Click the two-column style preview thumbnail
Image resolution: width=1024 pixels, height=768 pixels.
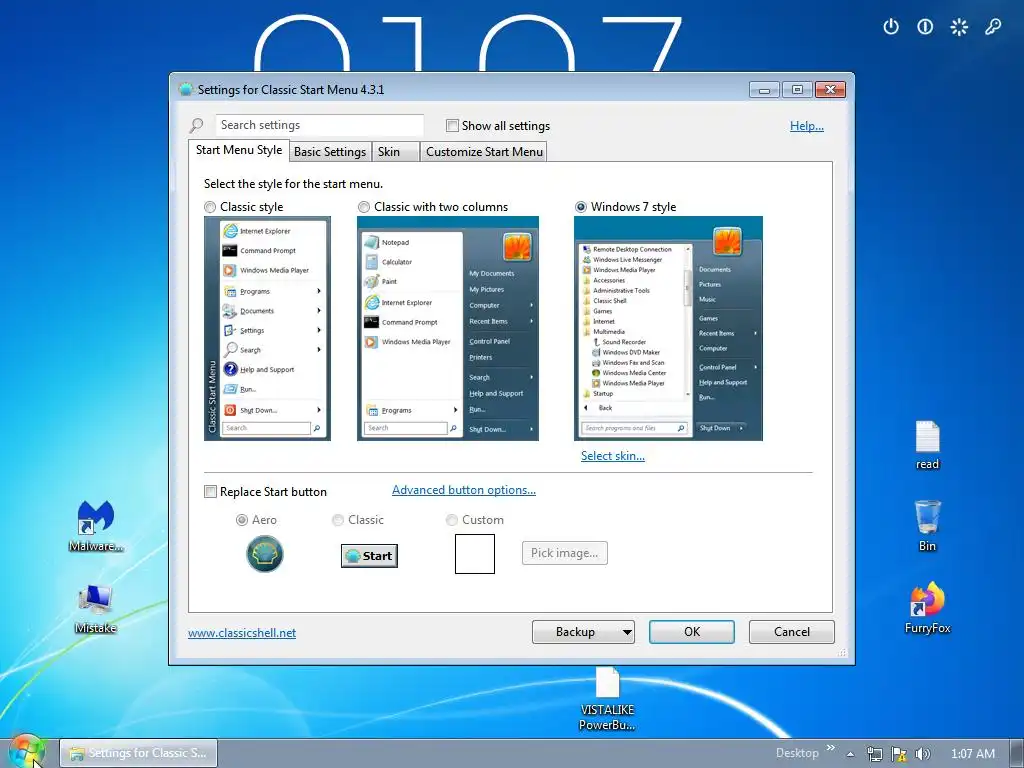(447, 328)
